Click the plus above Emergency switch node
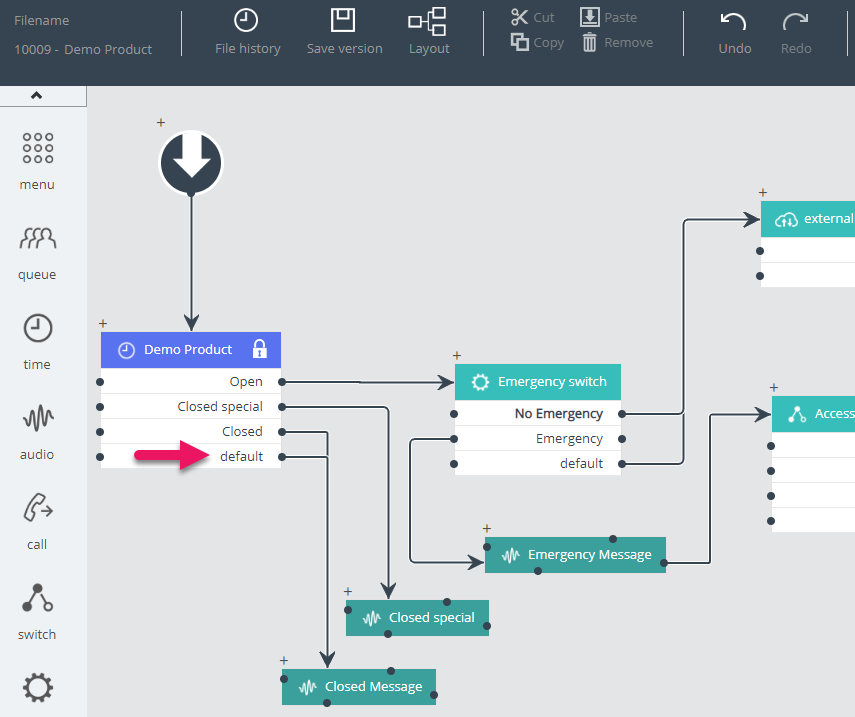This screenshot has height=717, width=855. (457, 355)
